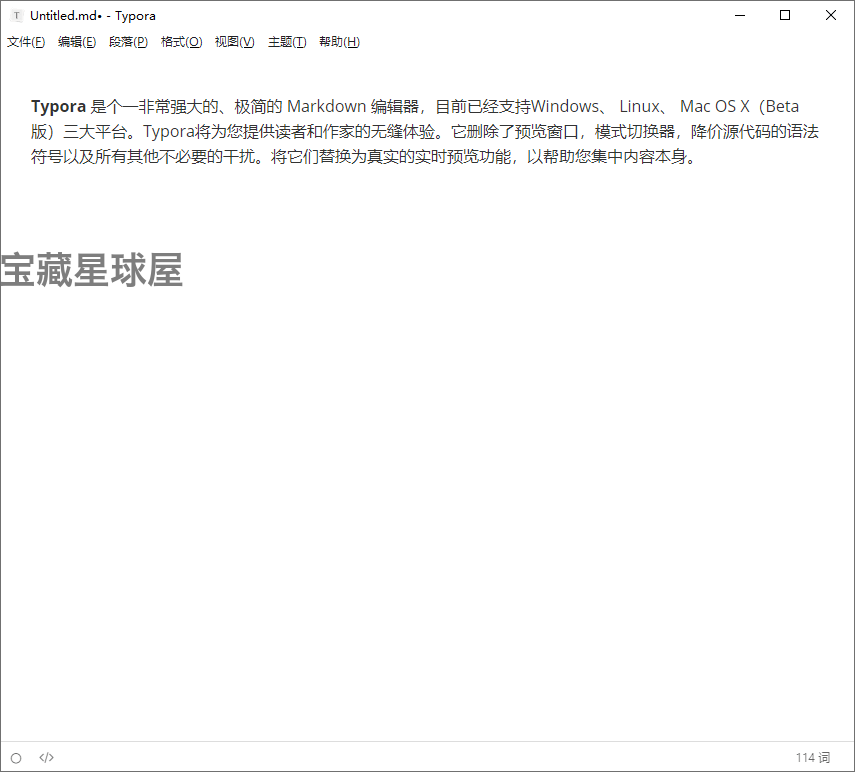Click the text Mac OS X in paragraph
The image size is (855, 772).
click(714, 106)
